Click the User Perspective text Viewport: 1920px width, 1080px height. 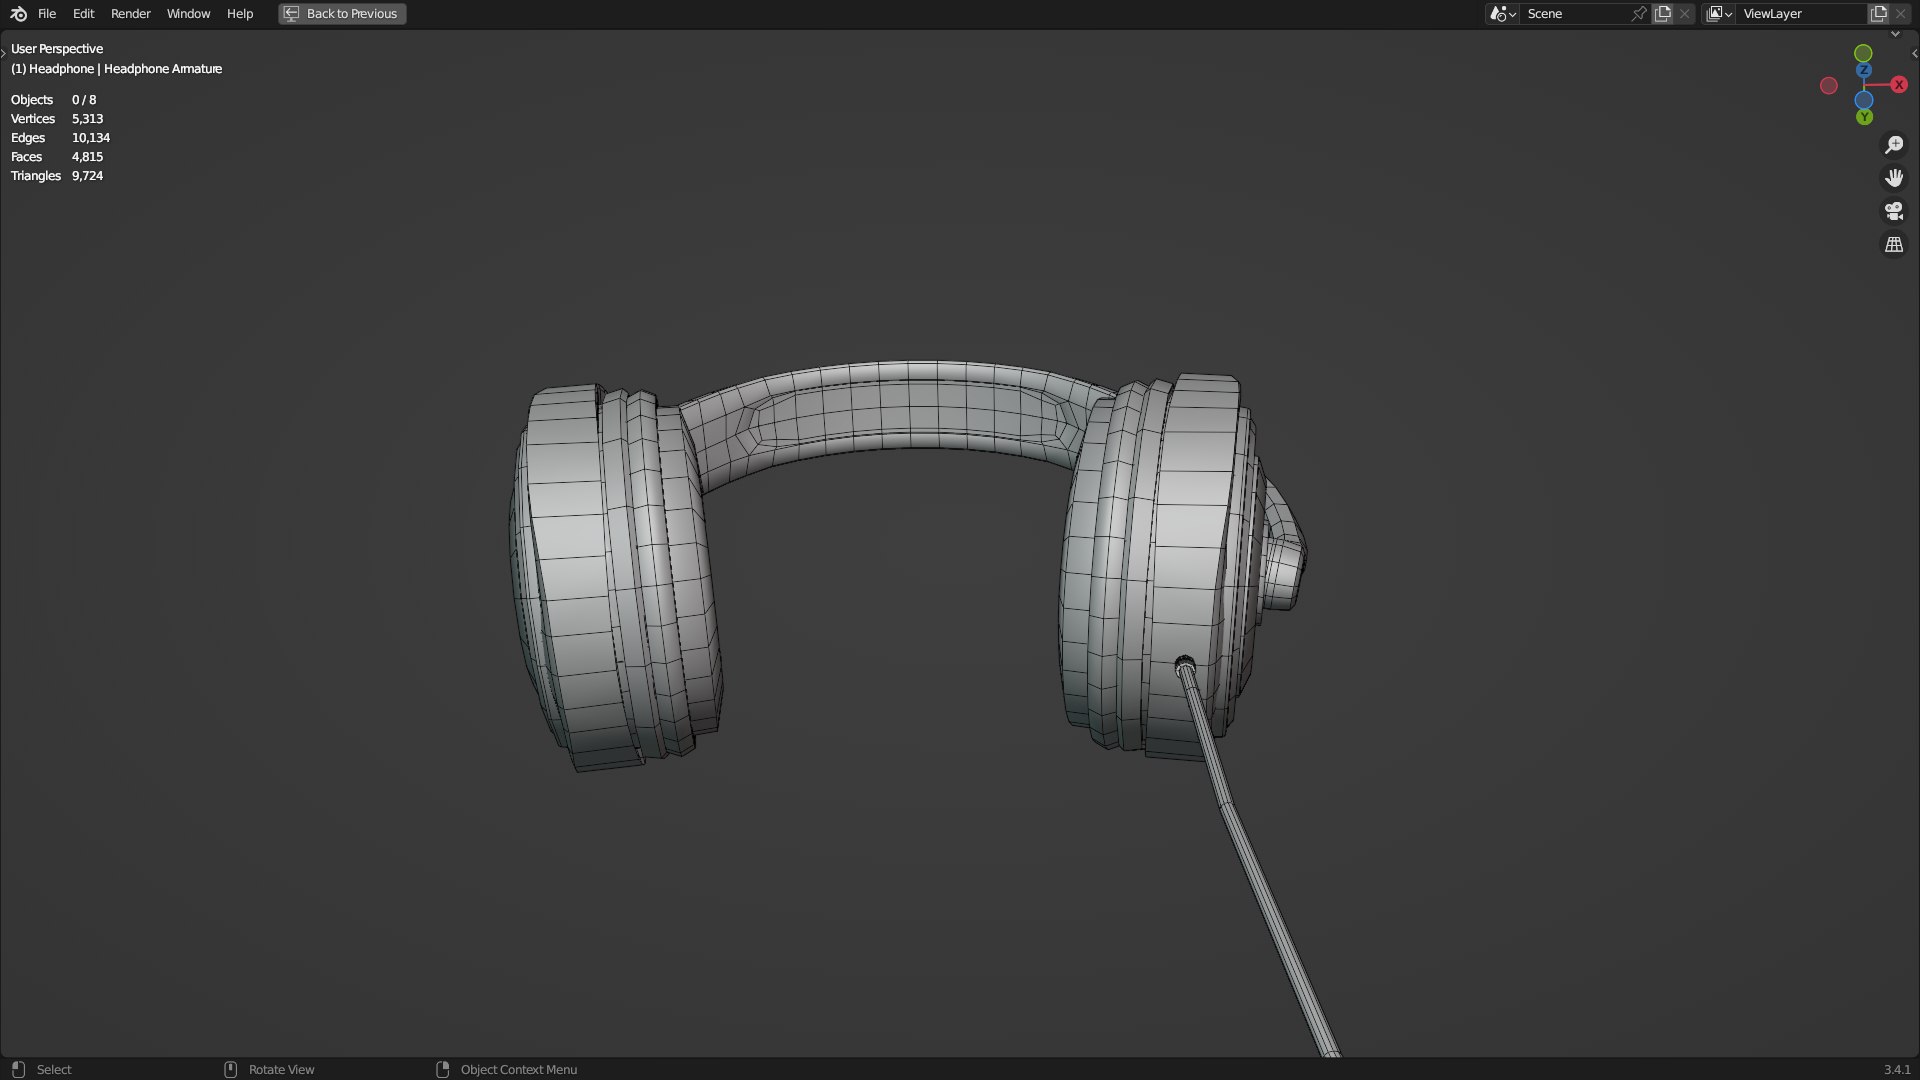click(57, 49)
